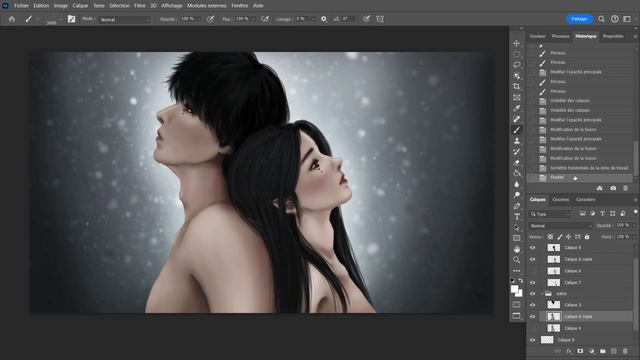Hide the Calque 9 layer
640x360 pixels.
tap(533, 340)
